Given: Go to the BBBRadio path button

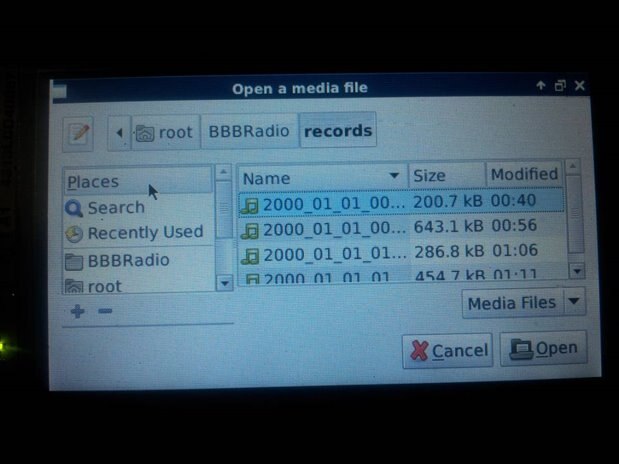Looking at the screenshot, I should [249, 131].
